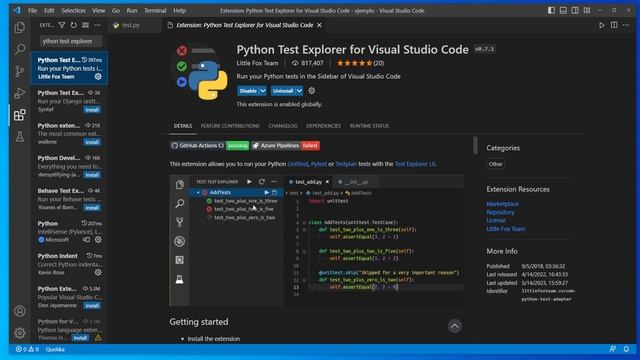Filter extensions using the funnel icon
Screen dimensions: 640x360
pyautogui.click(x=62, y=25)
